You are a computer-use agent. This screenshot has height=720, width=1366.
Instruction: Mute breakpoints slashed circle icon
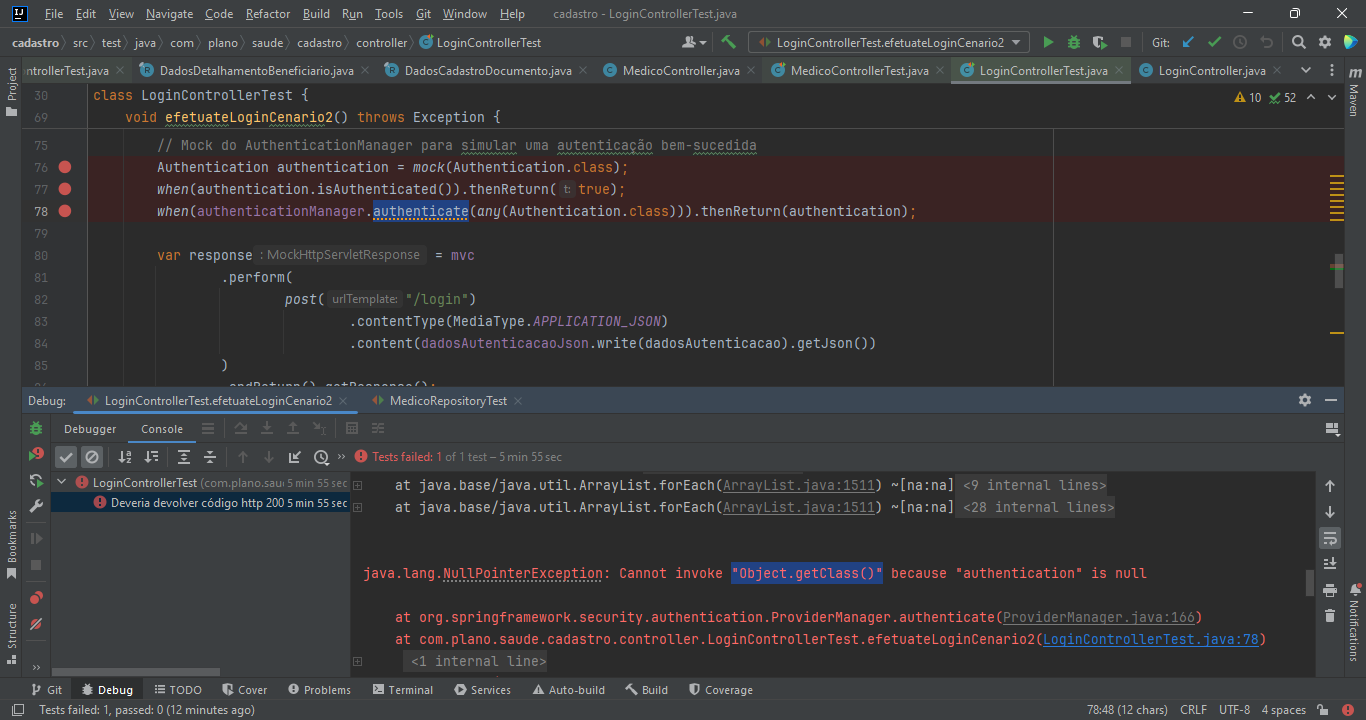tap(36, 624)
